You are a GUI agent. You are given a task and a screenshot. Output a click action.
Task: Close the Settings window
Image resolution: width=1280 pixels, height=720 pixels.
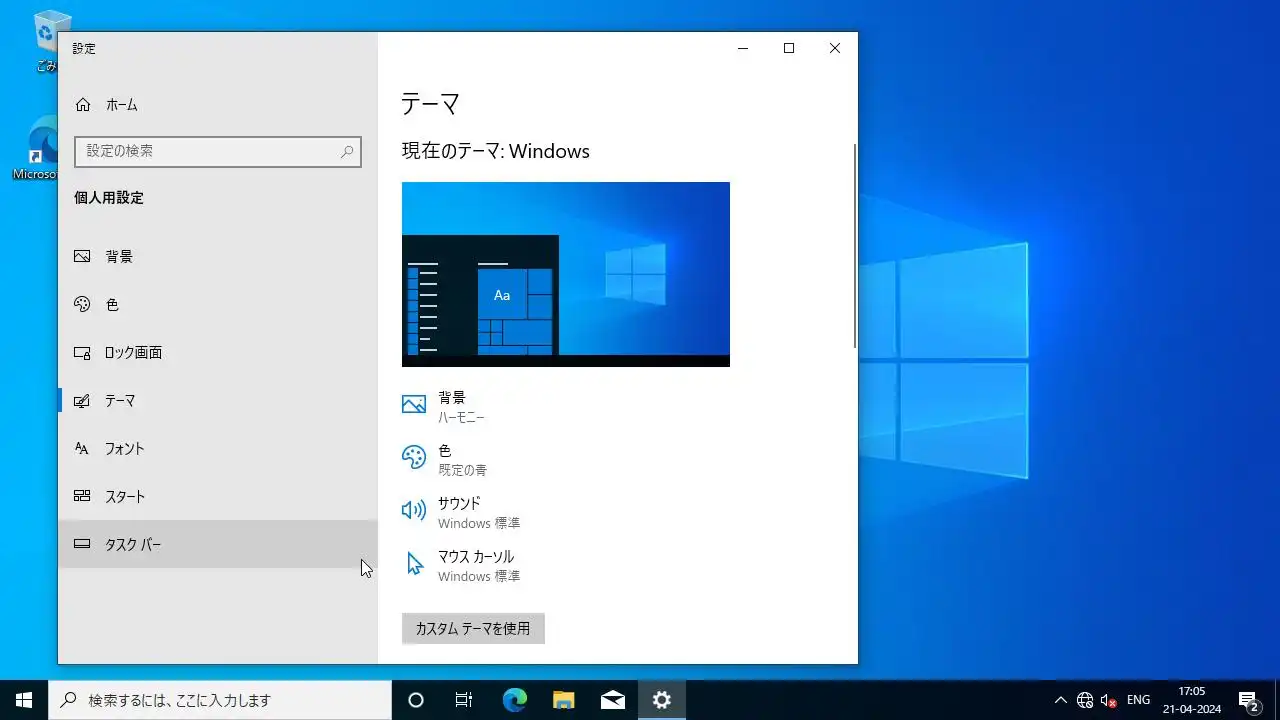coord(835,48)
